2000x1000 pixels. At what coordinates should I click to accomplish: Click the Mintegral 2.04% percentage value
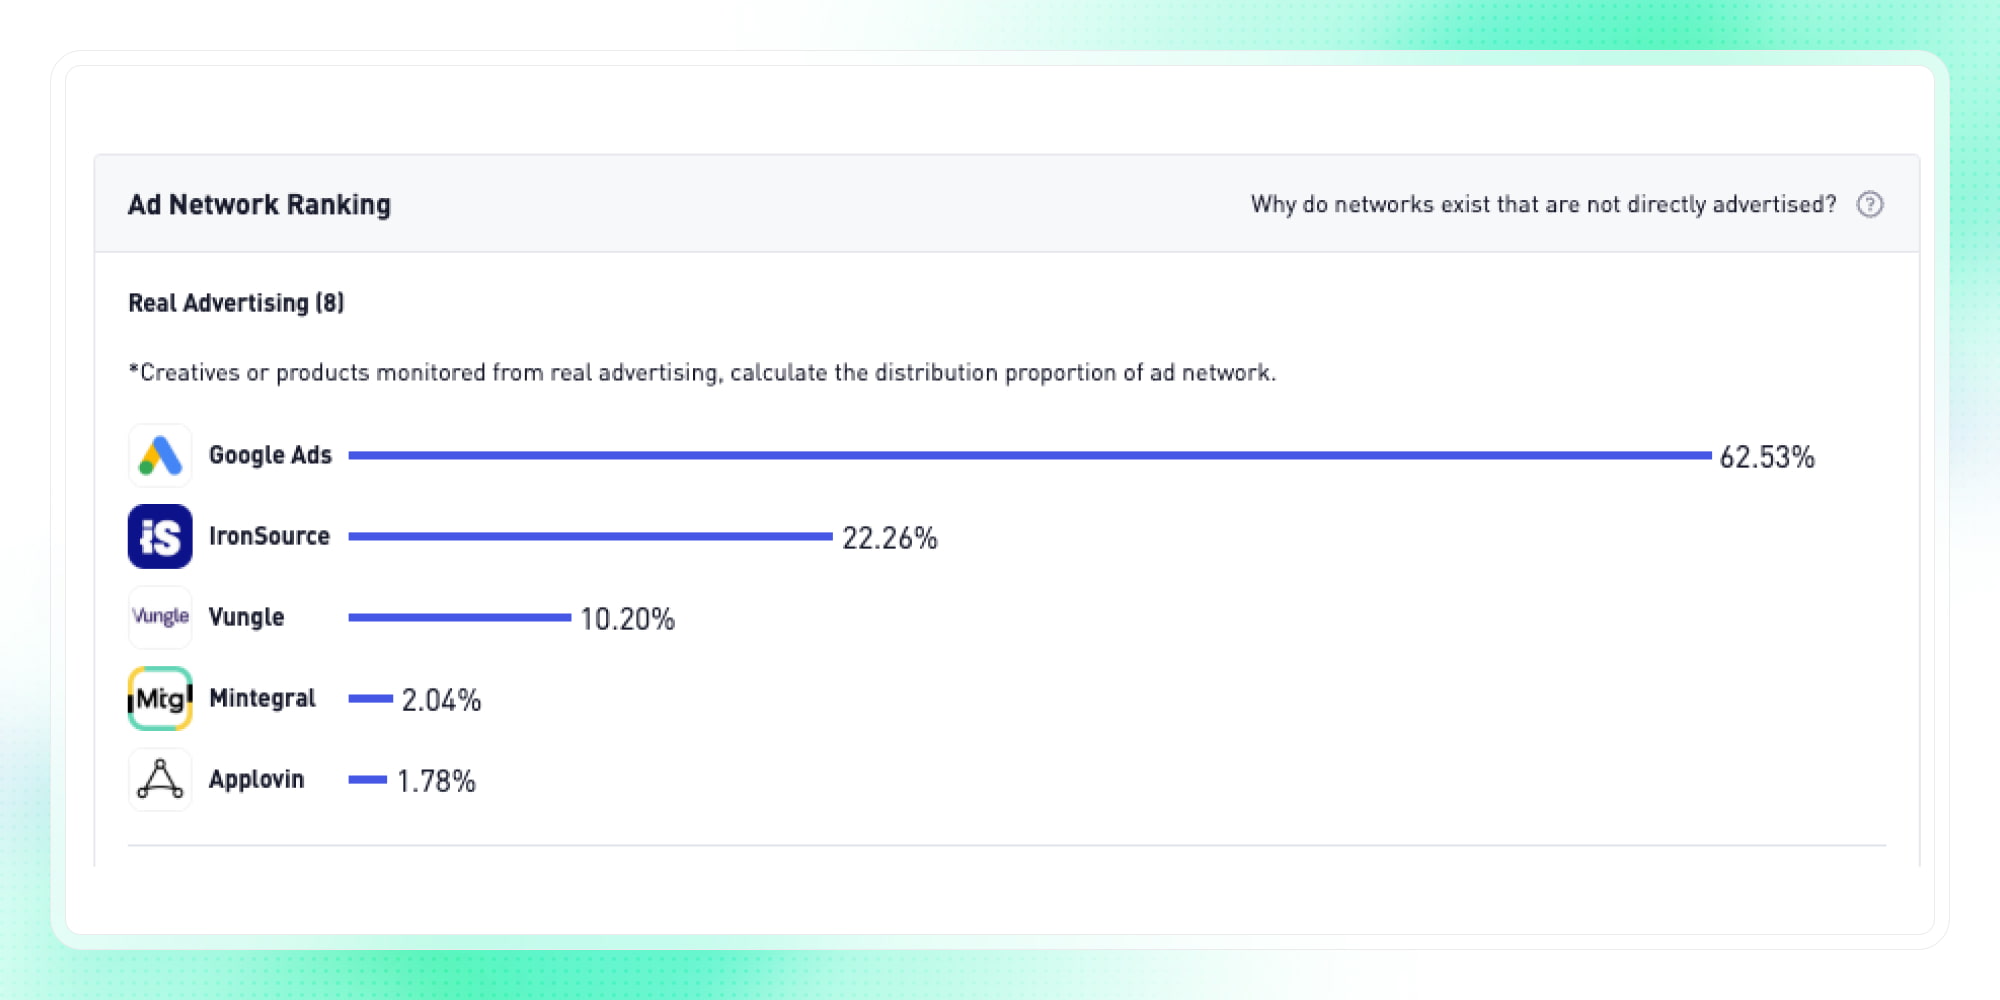[441, 700]
